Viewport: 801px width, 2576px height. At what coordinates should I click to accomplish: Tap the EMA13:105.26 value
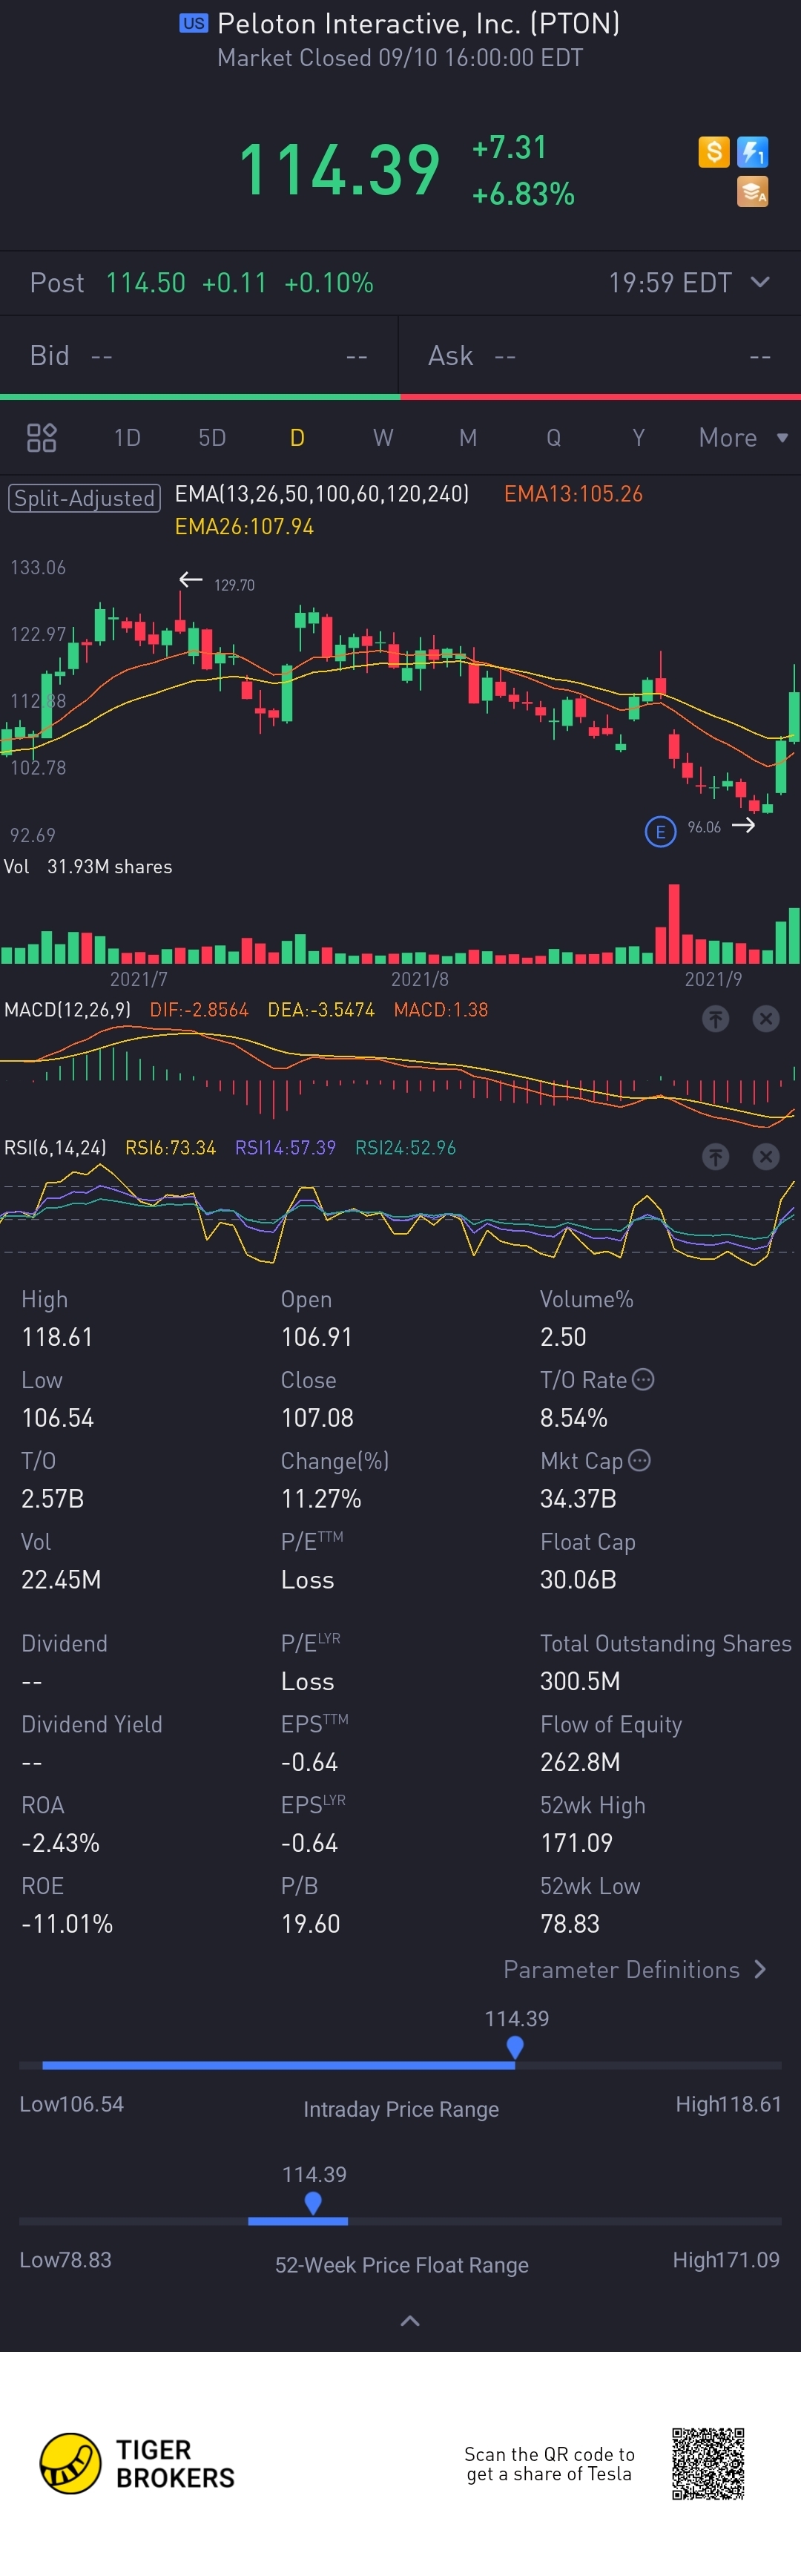coord(573,493)
